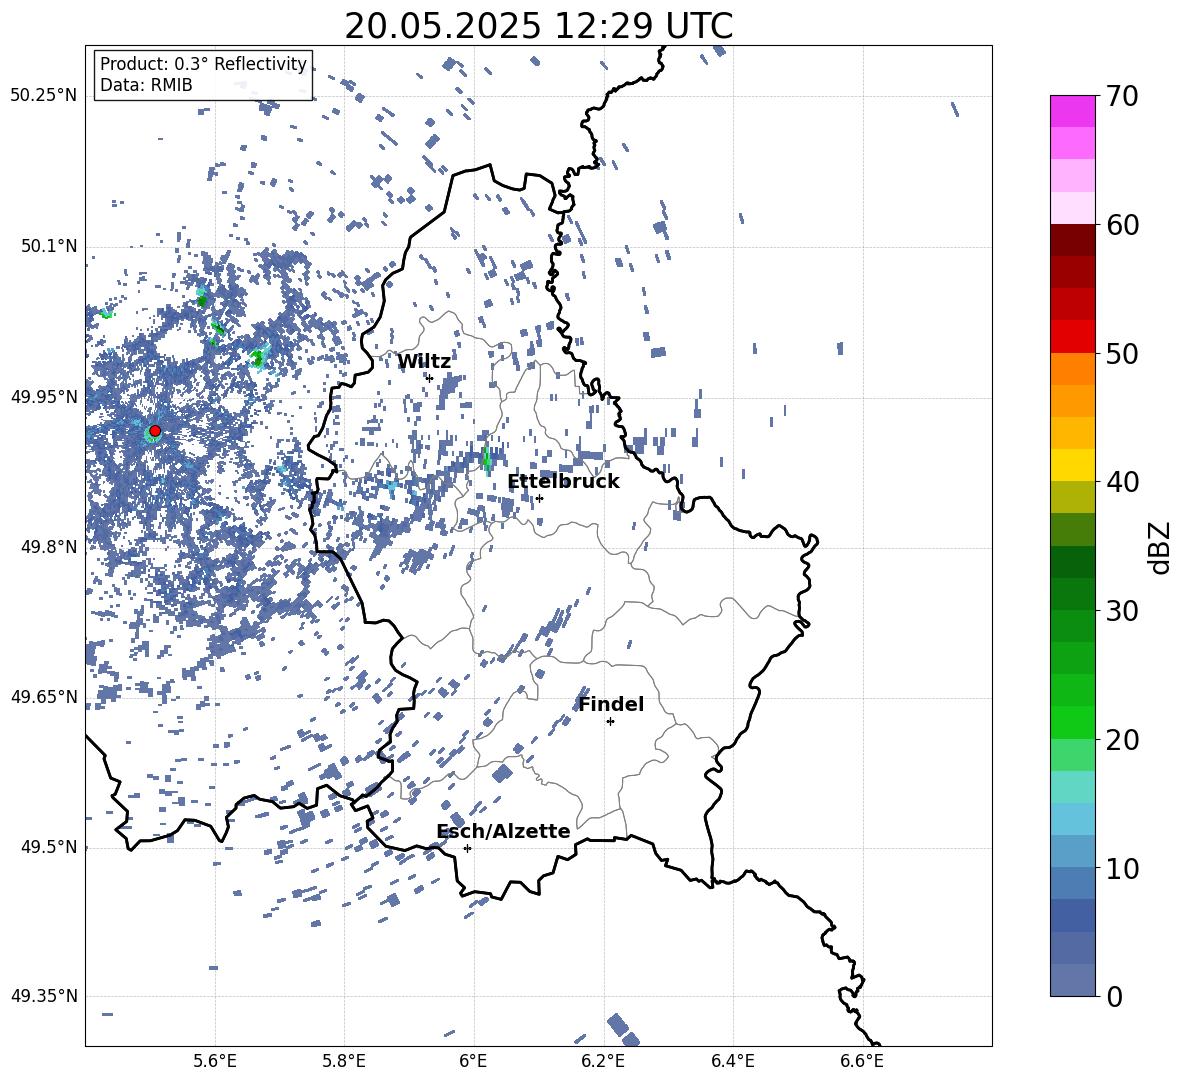Click the 70 tick on colorbar
The height and width of the screenshot is (1081, 1184).
point(1123,96)
